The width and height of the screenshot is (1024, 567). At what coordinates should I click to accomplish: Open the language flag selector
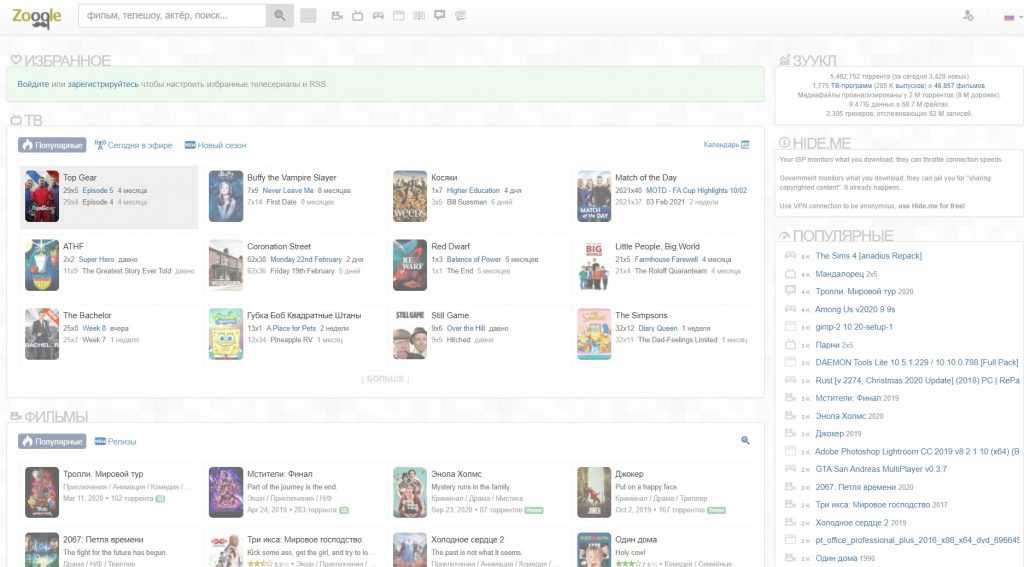click(x=1010, y=17)
